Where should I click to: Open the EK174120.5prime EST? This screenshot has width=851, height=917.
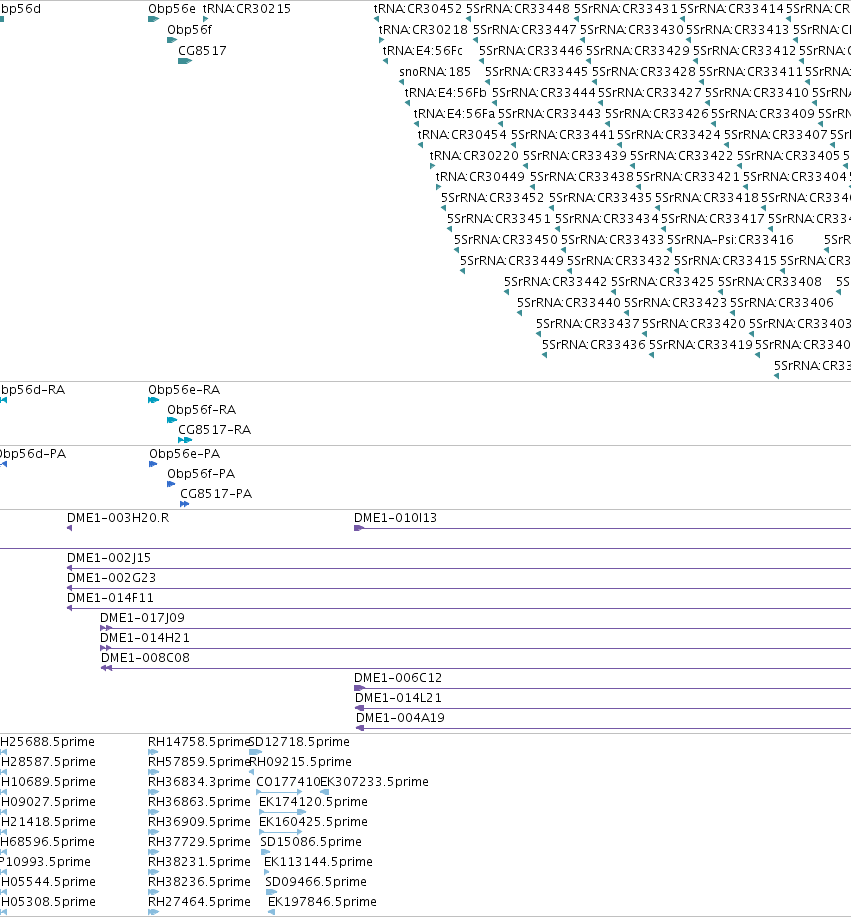[x=313, y=802]
